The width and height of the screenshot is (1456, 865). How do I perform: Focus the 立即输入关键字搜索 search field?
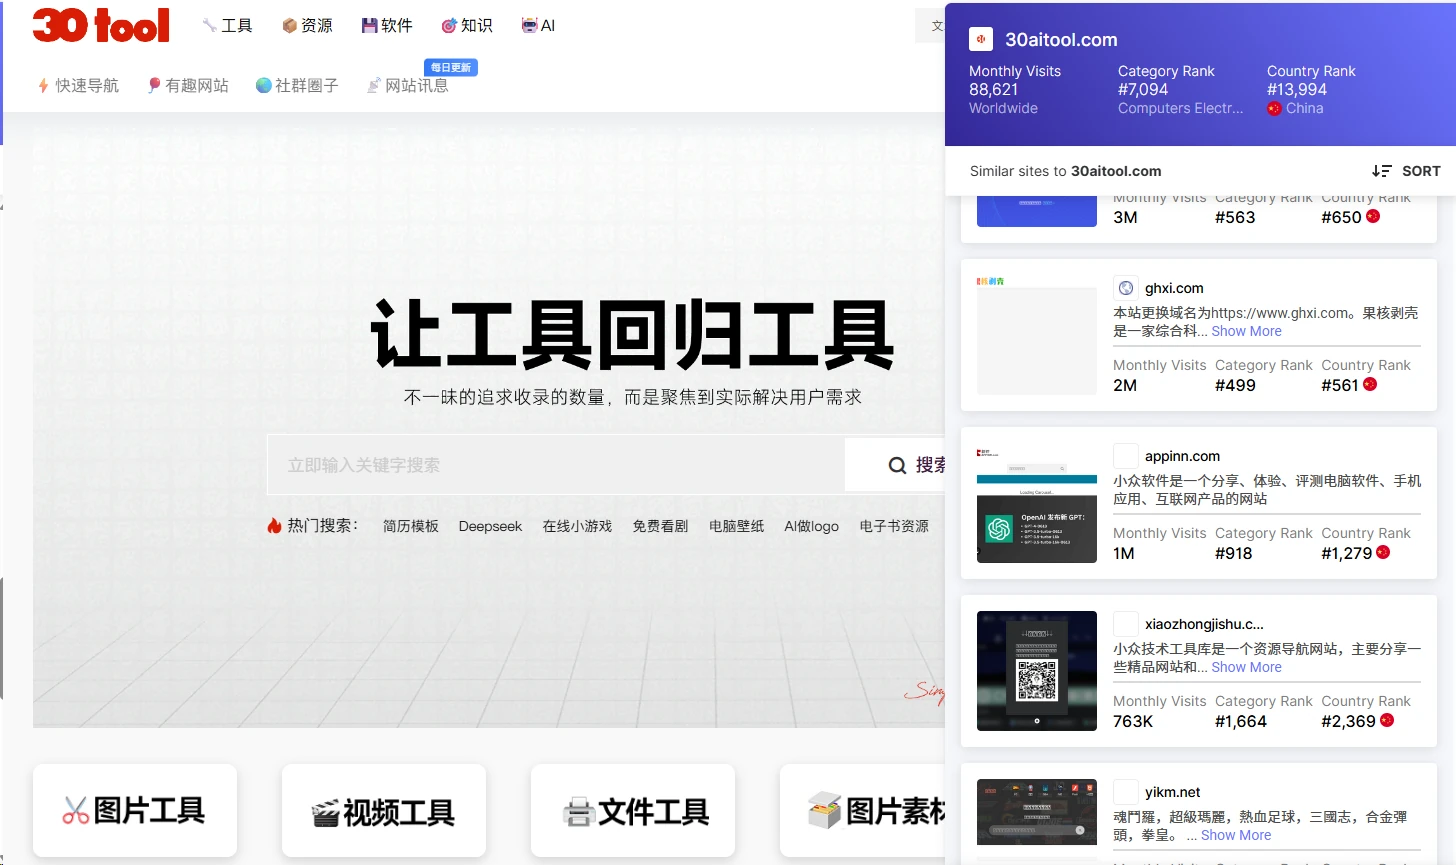coord(556,465)
